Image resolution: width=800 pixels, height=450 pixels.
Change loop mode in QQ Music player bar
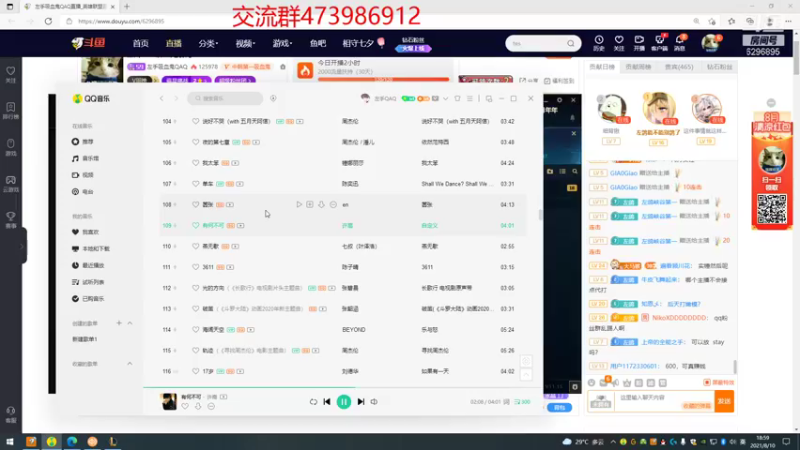pos(313,402)
